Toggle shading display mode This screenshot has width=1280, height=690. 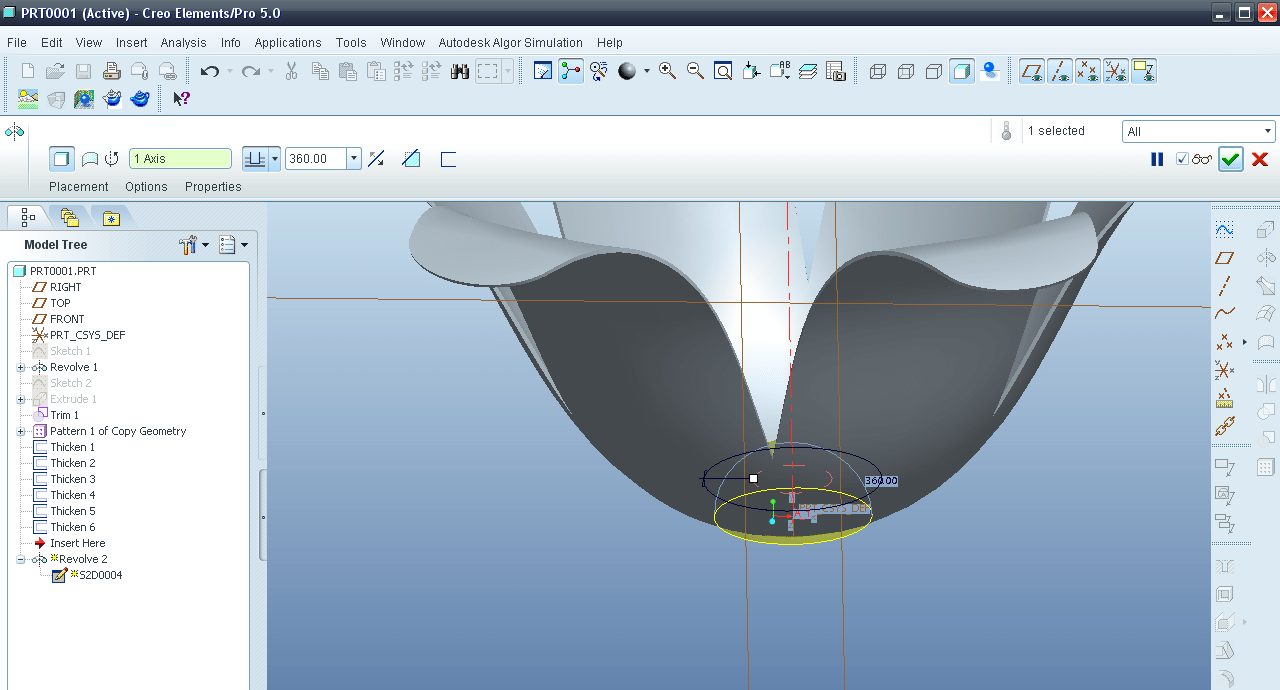pyautogui.click(x=962, y=71)
